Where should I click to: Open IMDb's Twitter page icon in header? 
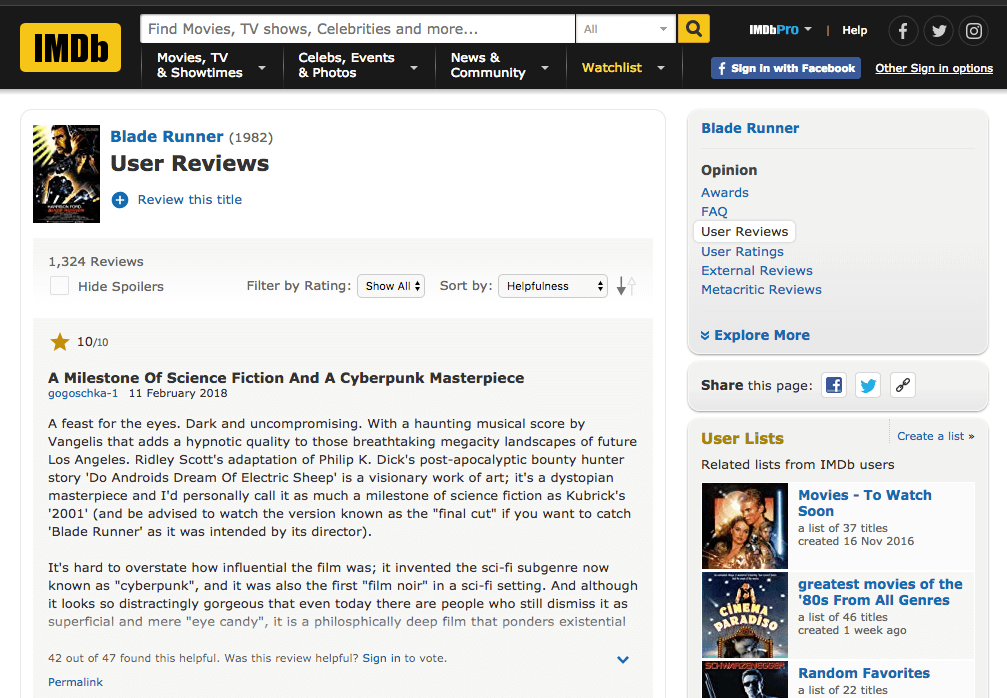click(939, 30)
